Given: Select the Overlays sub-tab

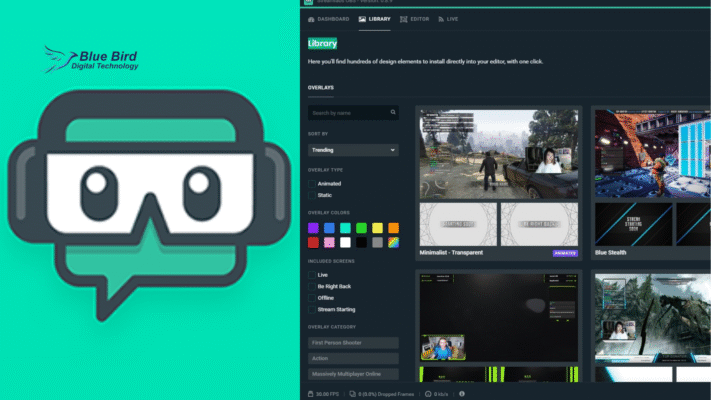Looking at the screenshot, I should coord(321,88).
